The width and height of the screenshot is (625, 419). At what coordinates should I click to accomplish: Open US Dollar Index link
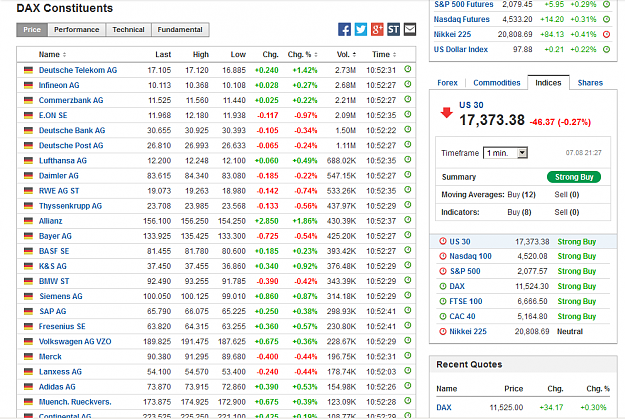[461, 49]
